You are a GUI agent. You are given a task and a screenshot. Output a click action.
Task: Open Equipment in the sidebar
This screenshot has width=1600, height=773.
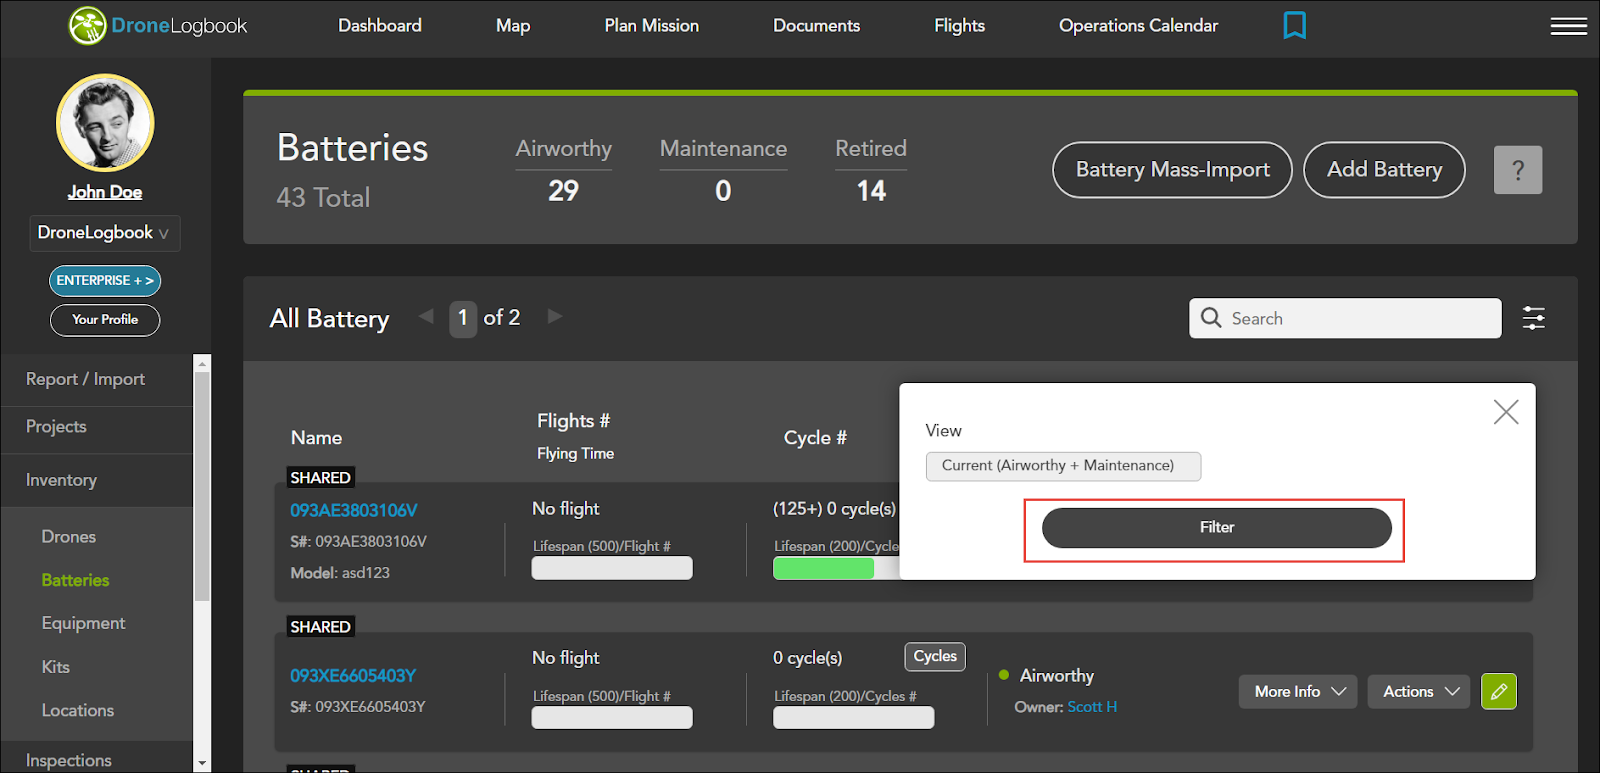(x=83, y=624)
